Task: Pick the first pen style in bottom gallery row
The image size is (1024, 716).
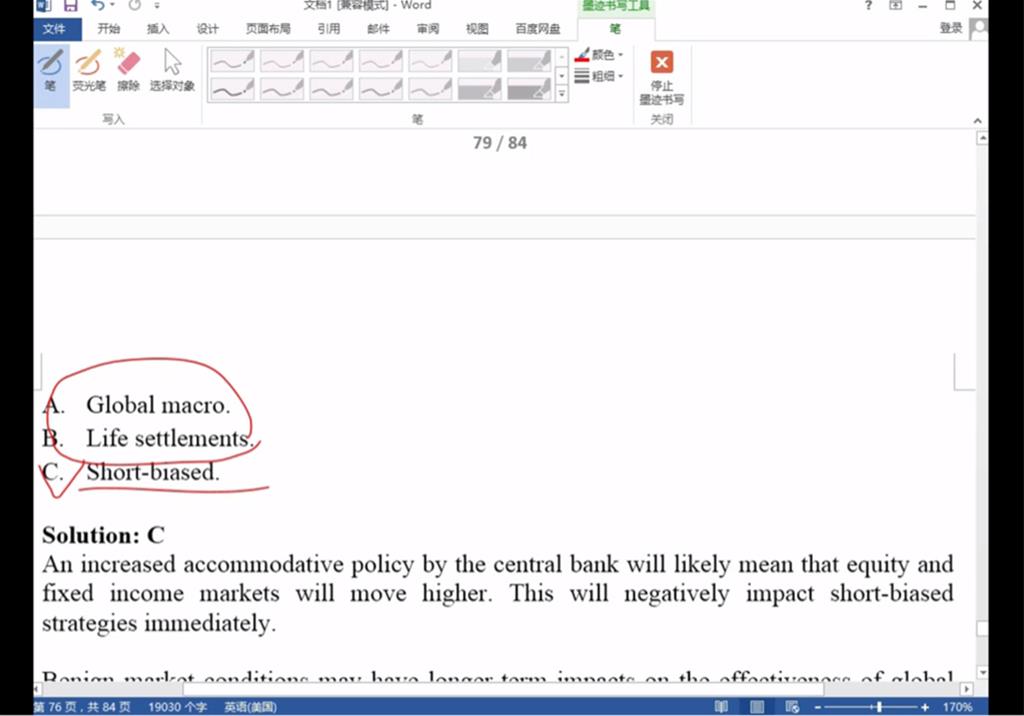Action: (232, 89)
